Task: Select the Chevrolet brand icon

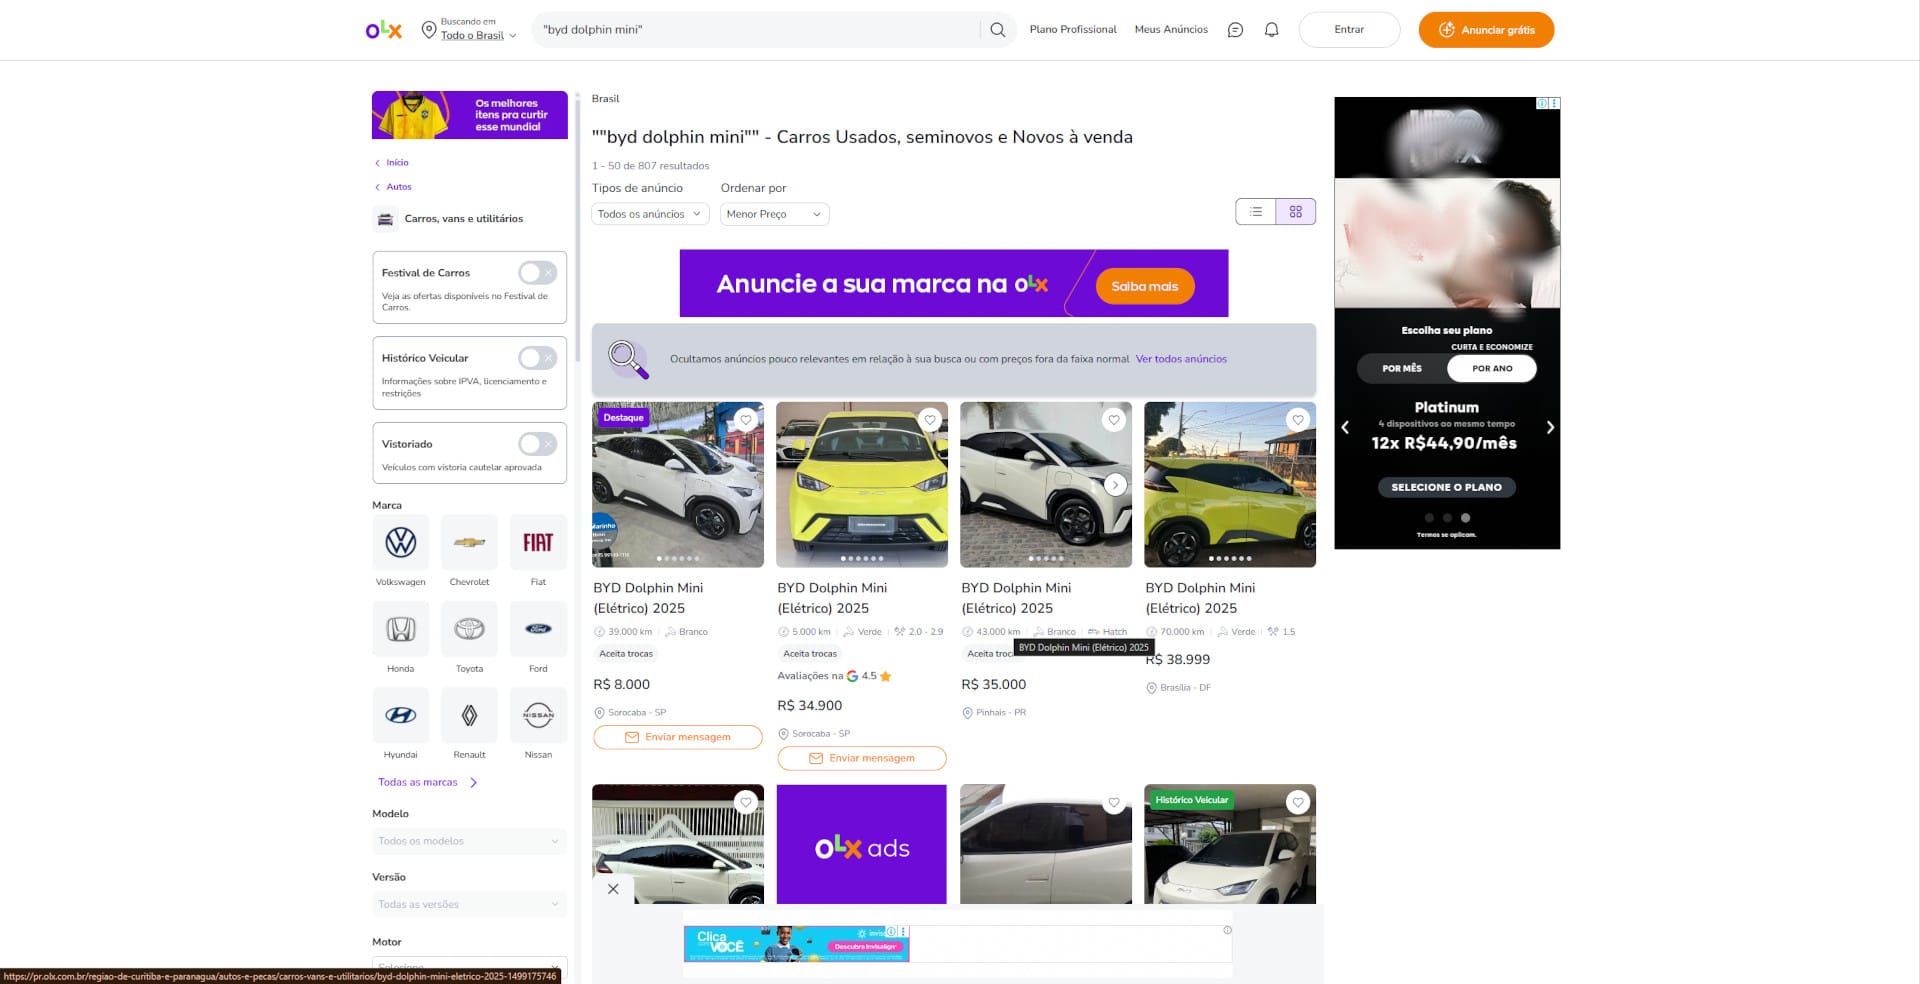Action: pos(469,543)
